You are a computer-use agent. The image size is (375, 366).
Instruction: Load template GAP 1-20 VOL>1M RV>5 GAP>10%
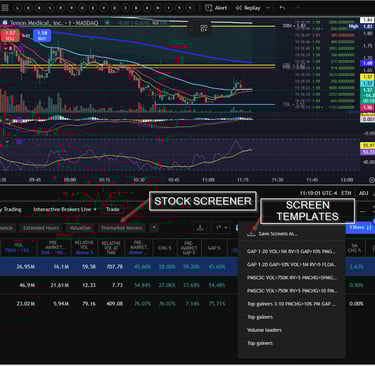click(x=292, y=251)
